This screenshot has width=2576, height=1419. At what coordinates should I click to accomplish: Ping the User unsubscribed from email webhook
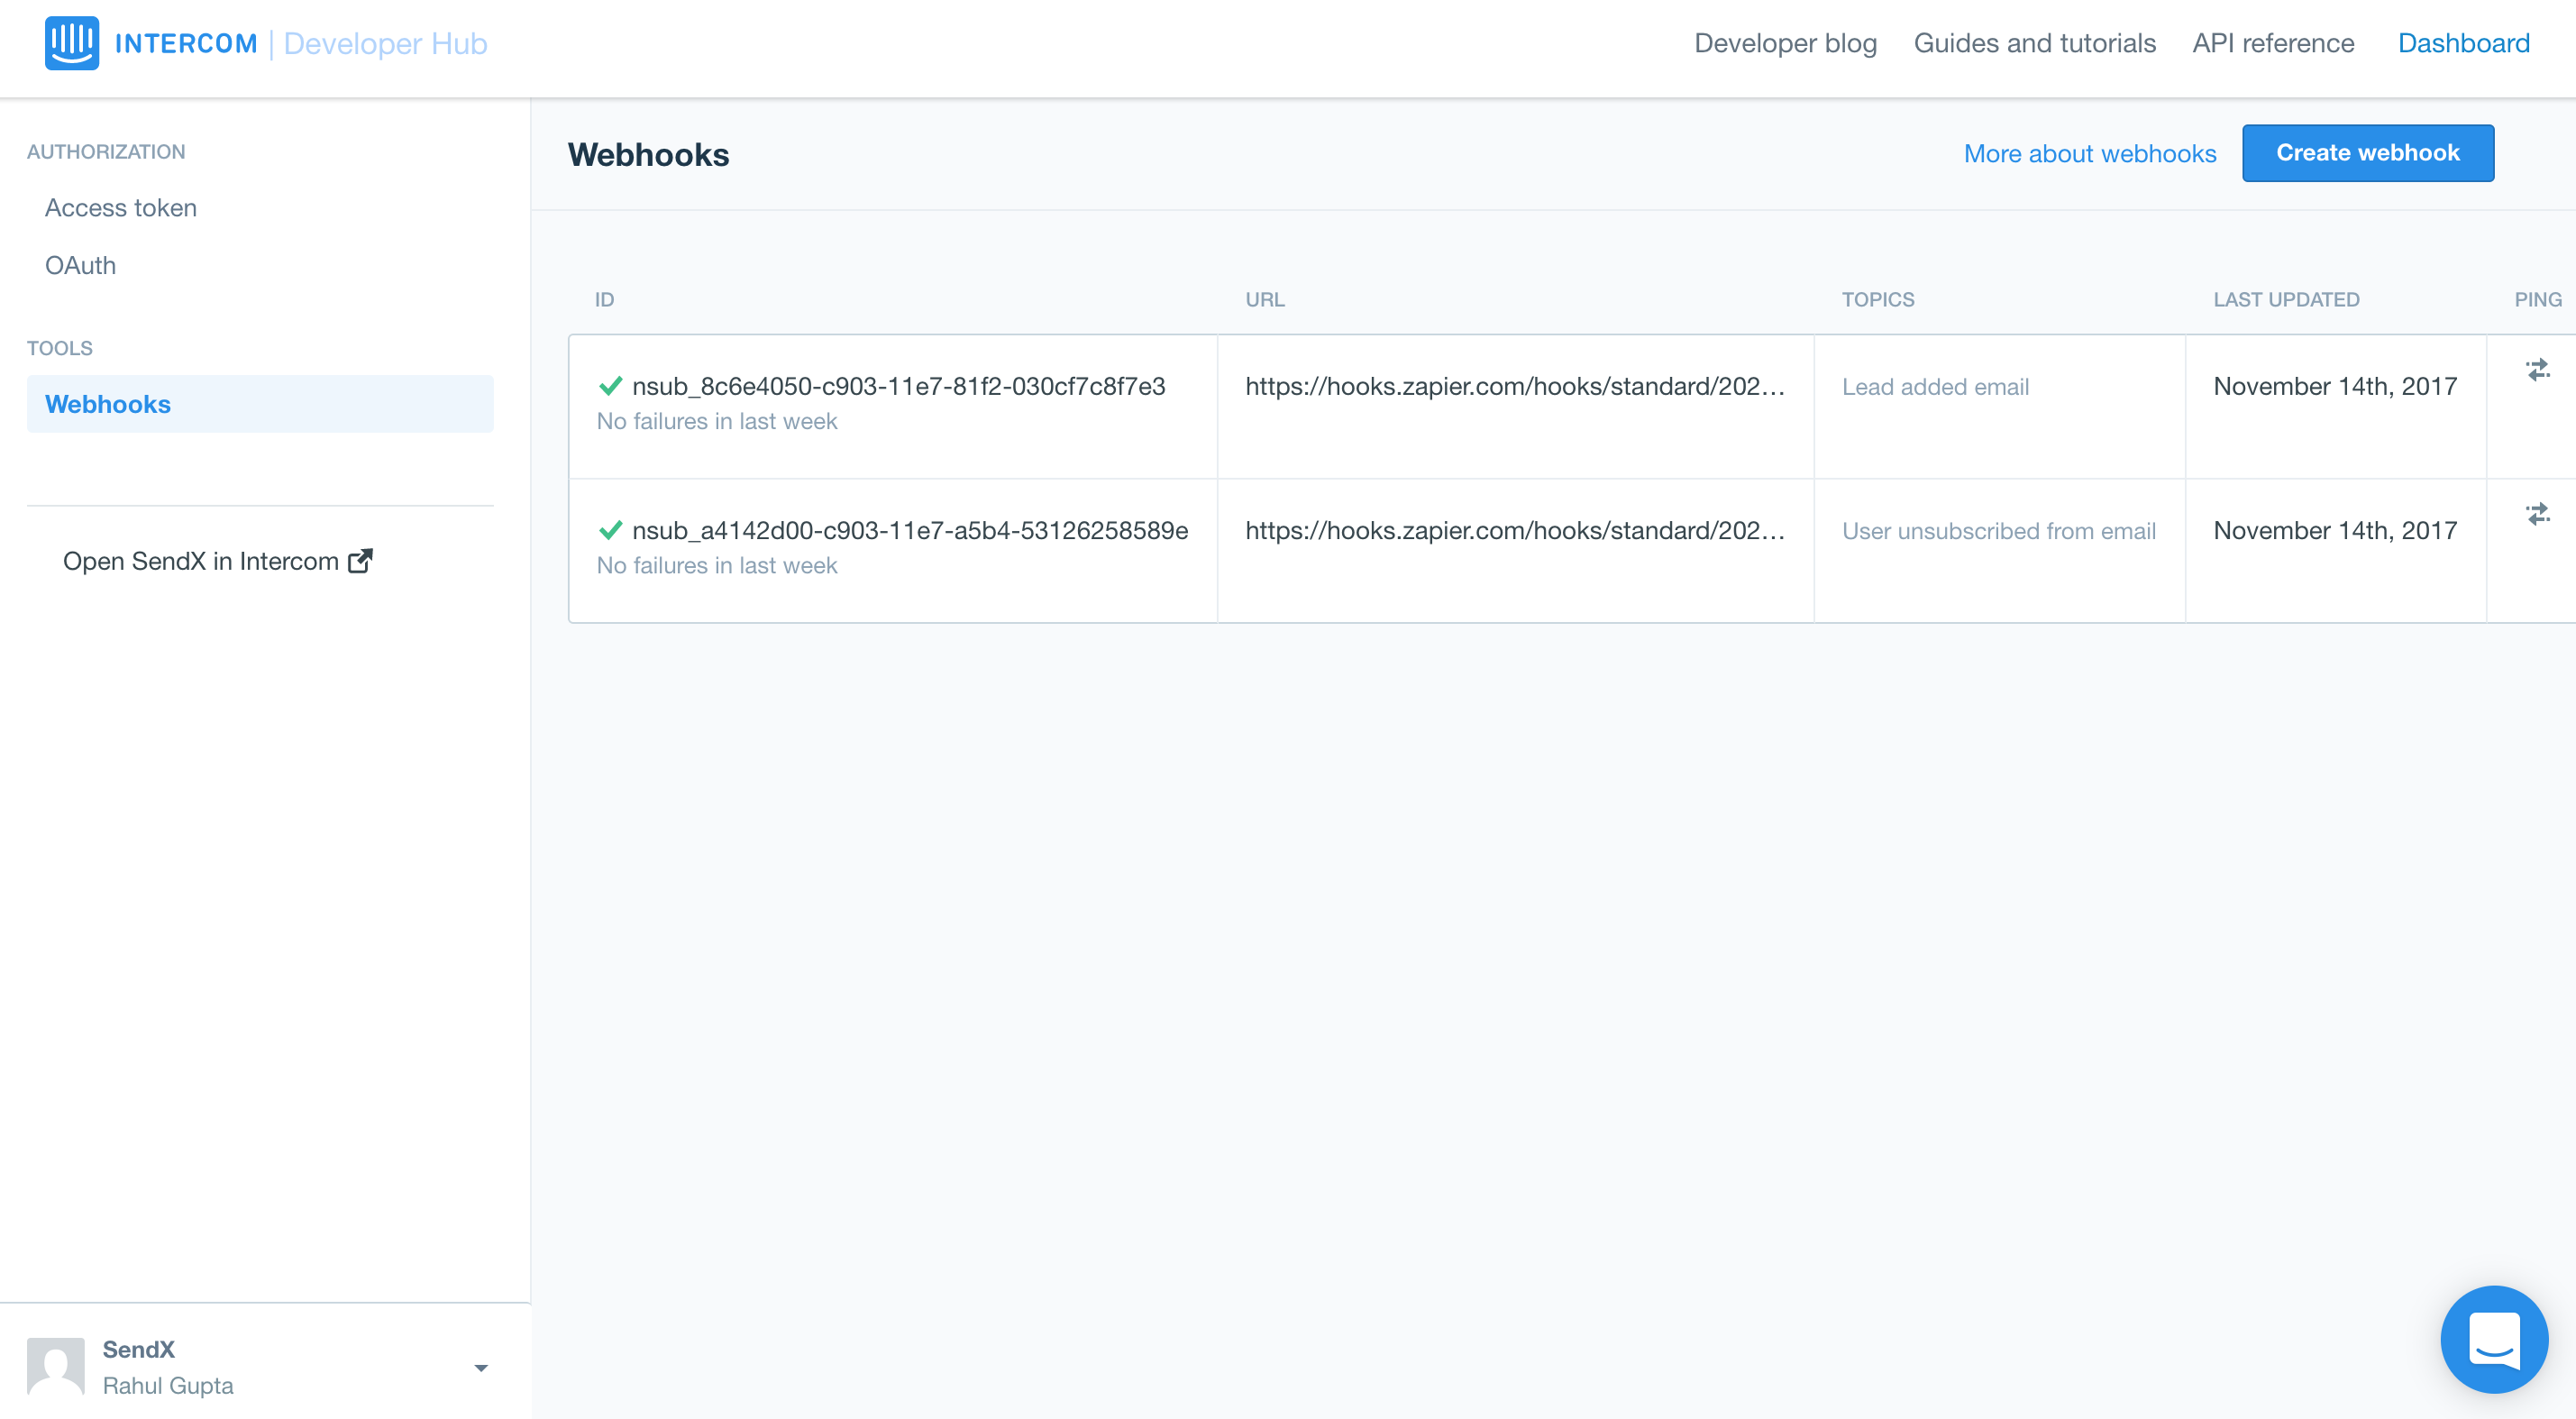point(2537,514)
